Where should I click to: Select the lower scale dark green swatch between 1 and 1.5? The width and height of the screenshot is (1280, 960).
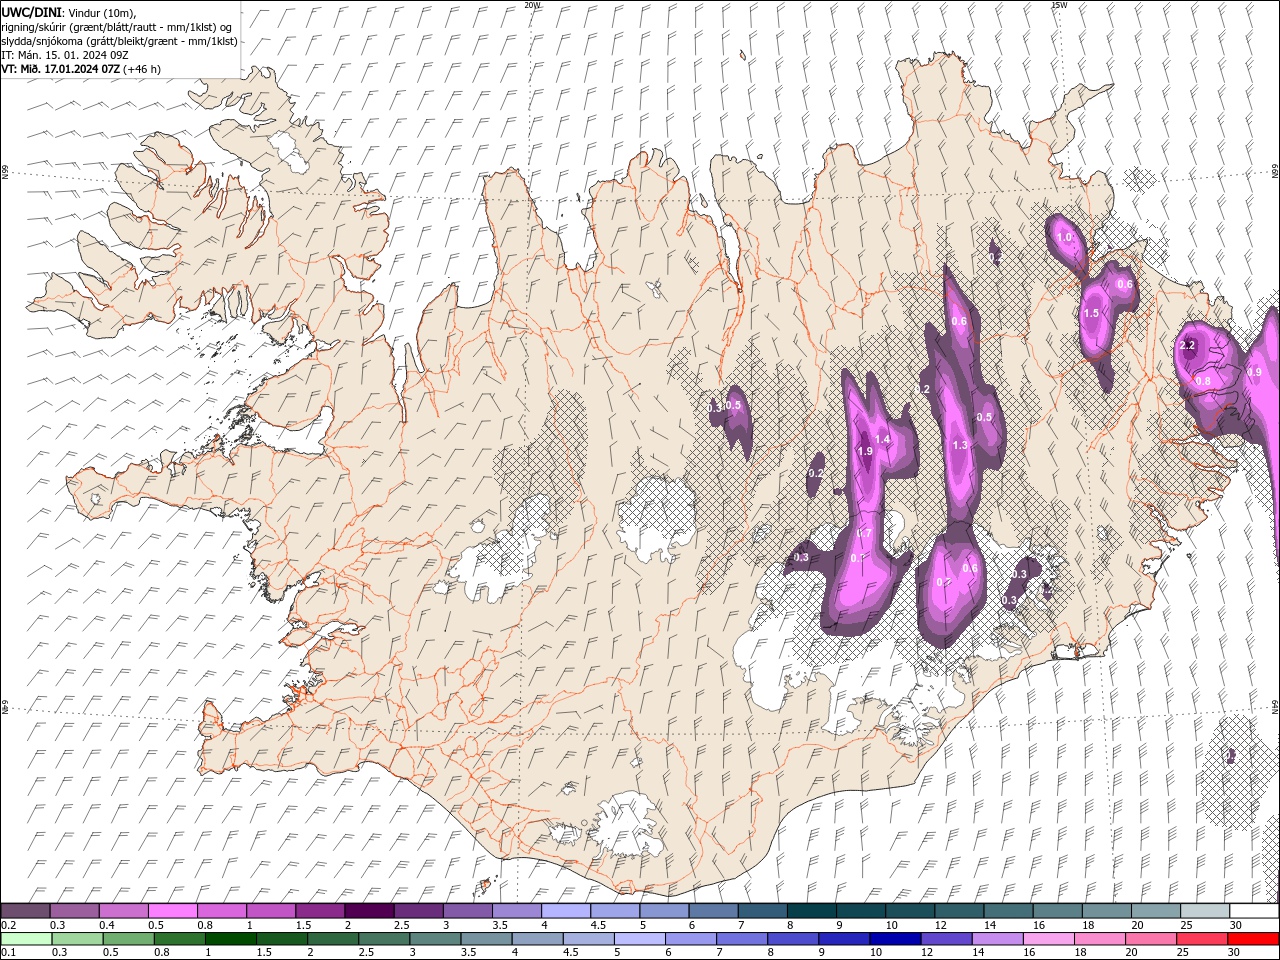click(230, 939)
